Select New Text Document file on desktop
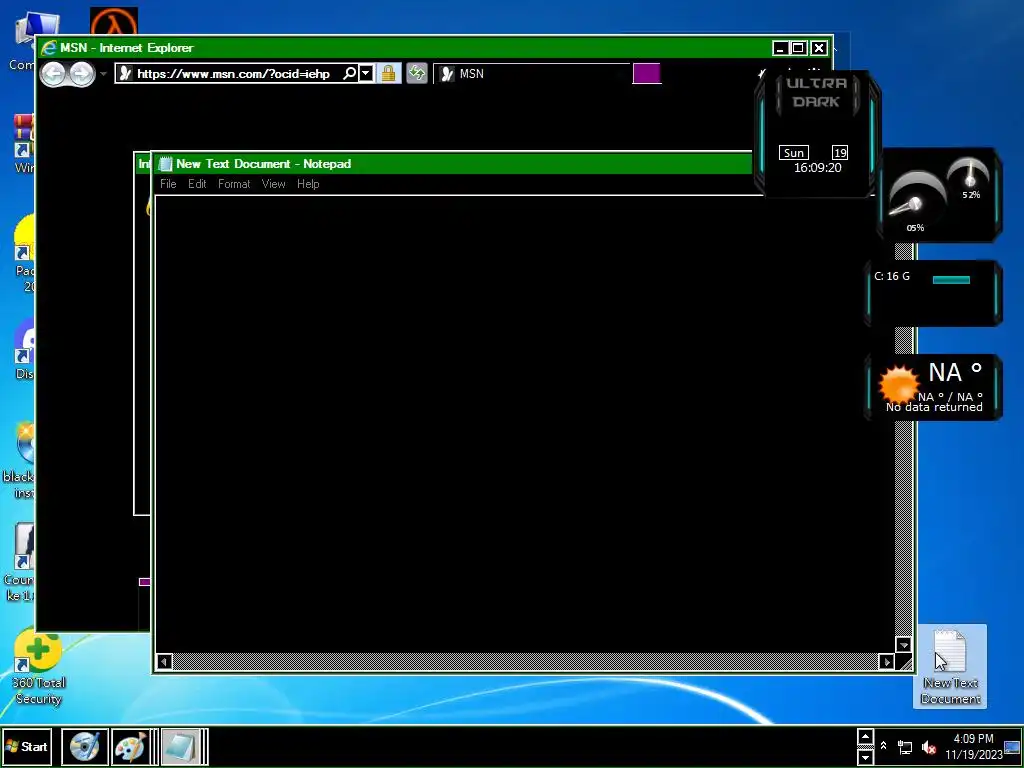 (950, 666)
